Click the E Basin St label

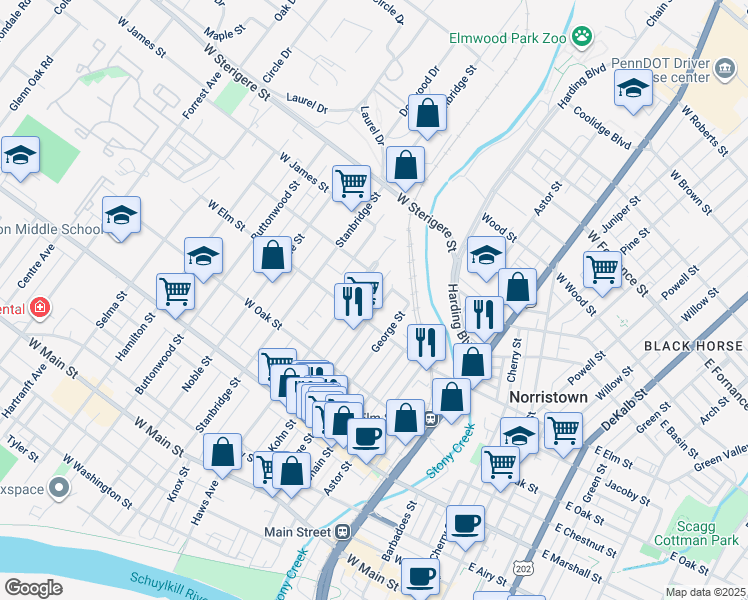679,438
